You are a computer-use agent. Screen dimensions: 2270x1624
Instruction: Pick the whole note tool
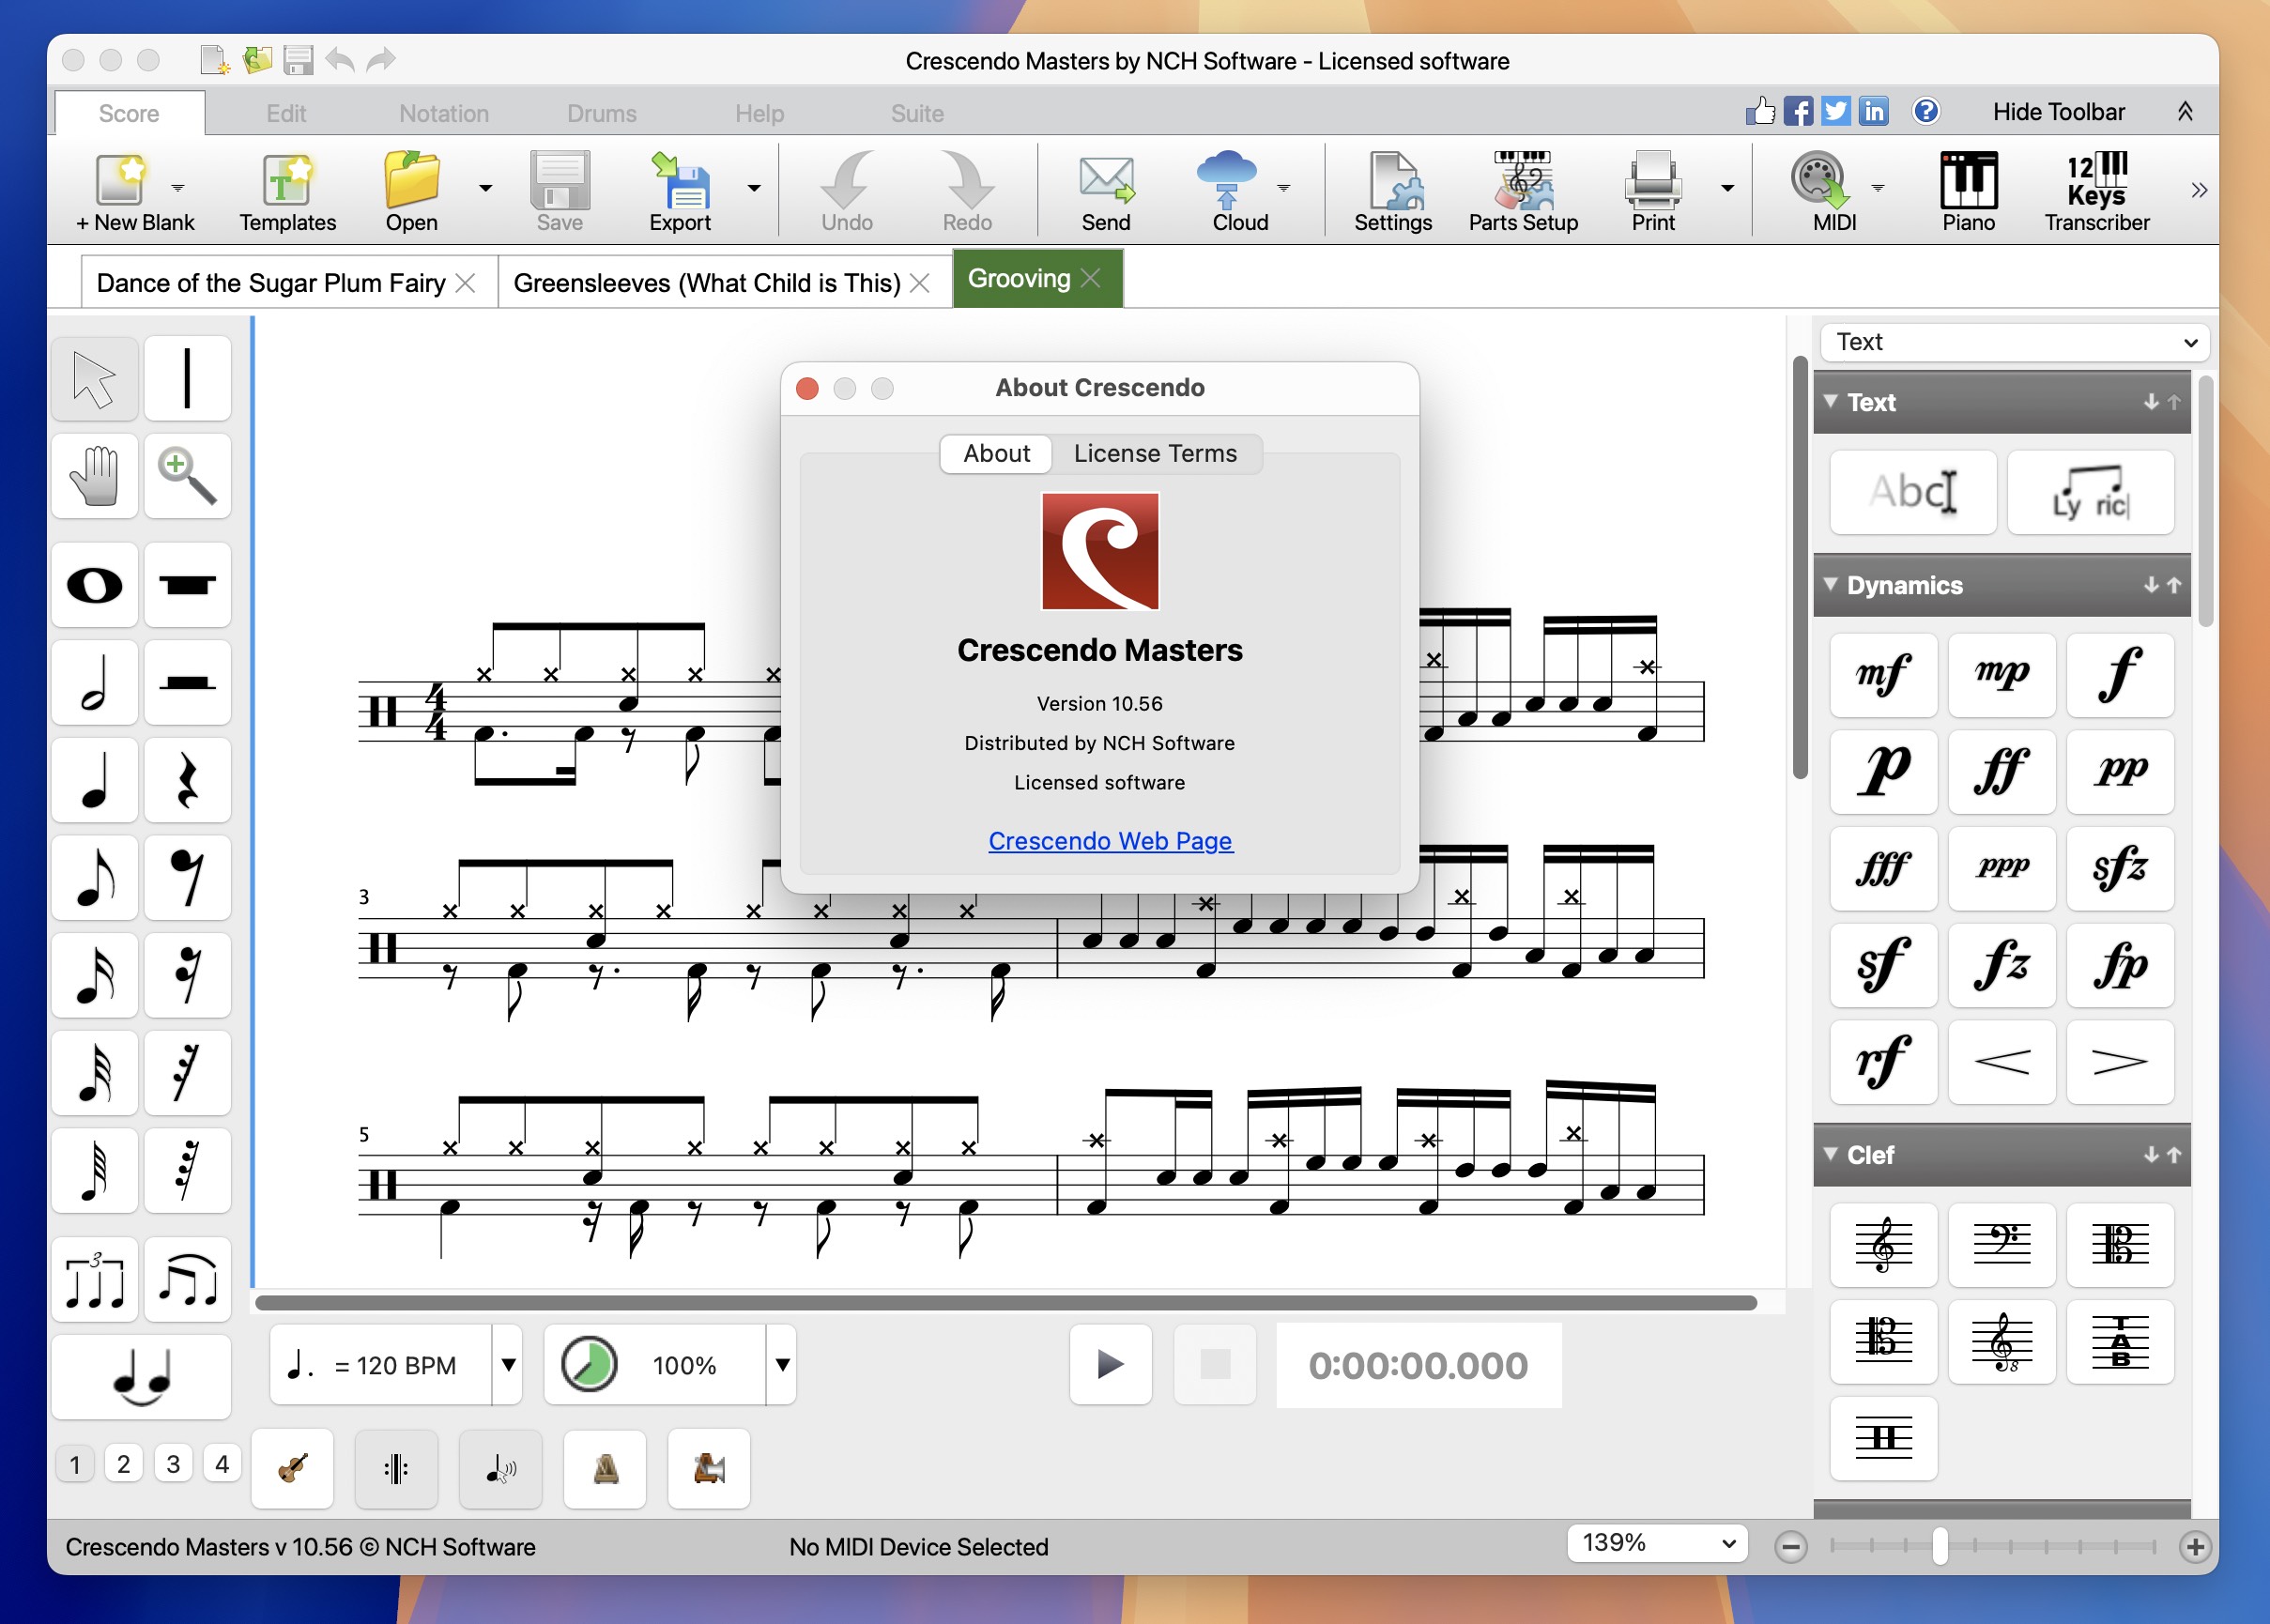(x=94, y=585)
